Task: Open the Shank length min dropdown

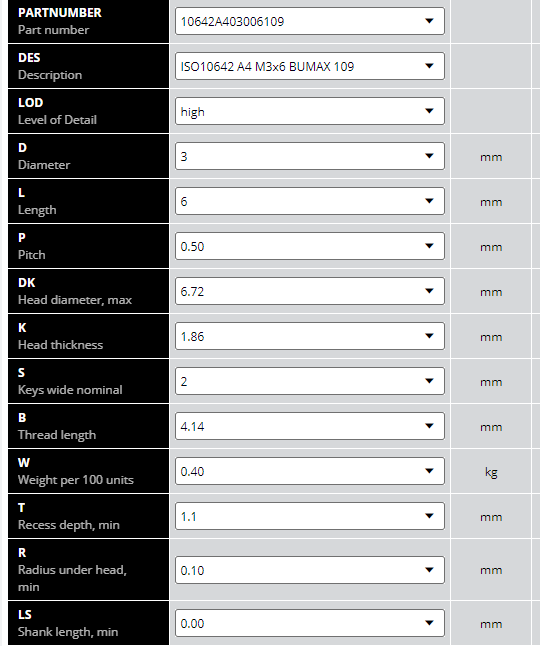Action: click(x=310, y=623)
